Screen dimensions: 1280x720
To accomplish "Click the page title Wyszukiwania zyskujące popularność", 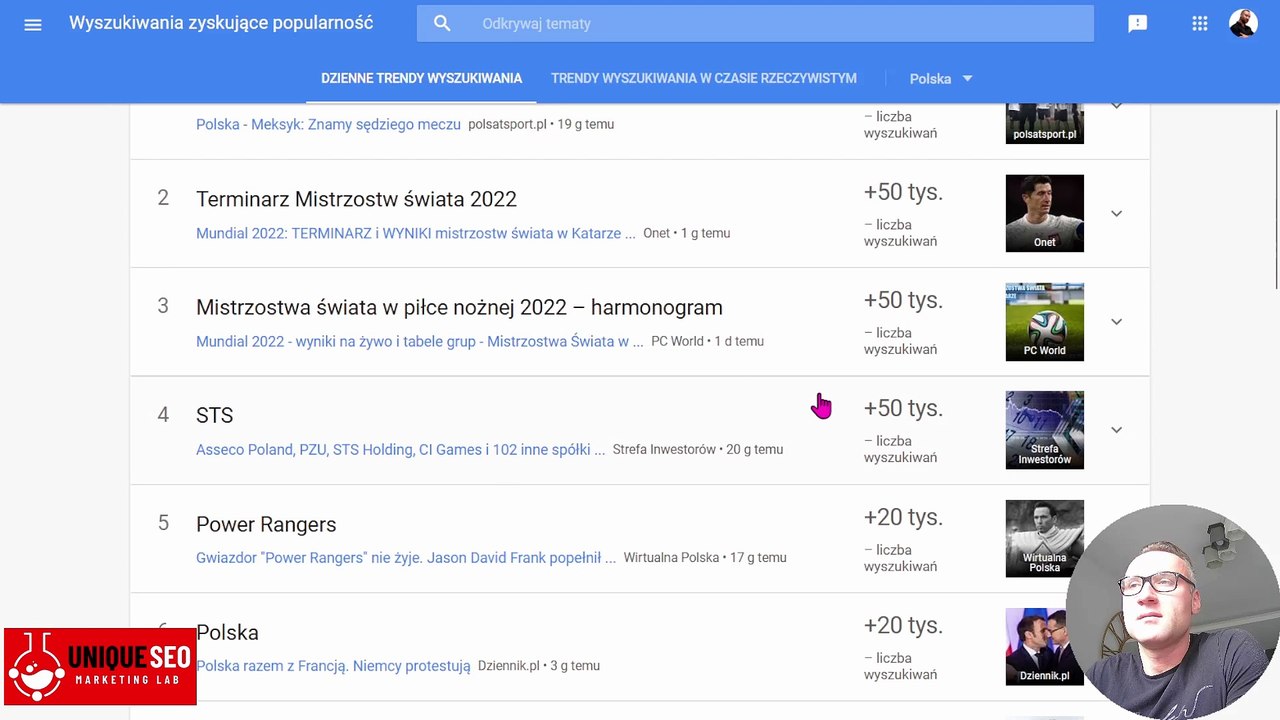I will (221, 23).
